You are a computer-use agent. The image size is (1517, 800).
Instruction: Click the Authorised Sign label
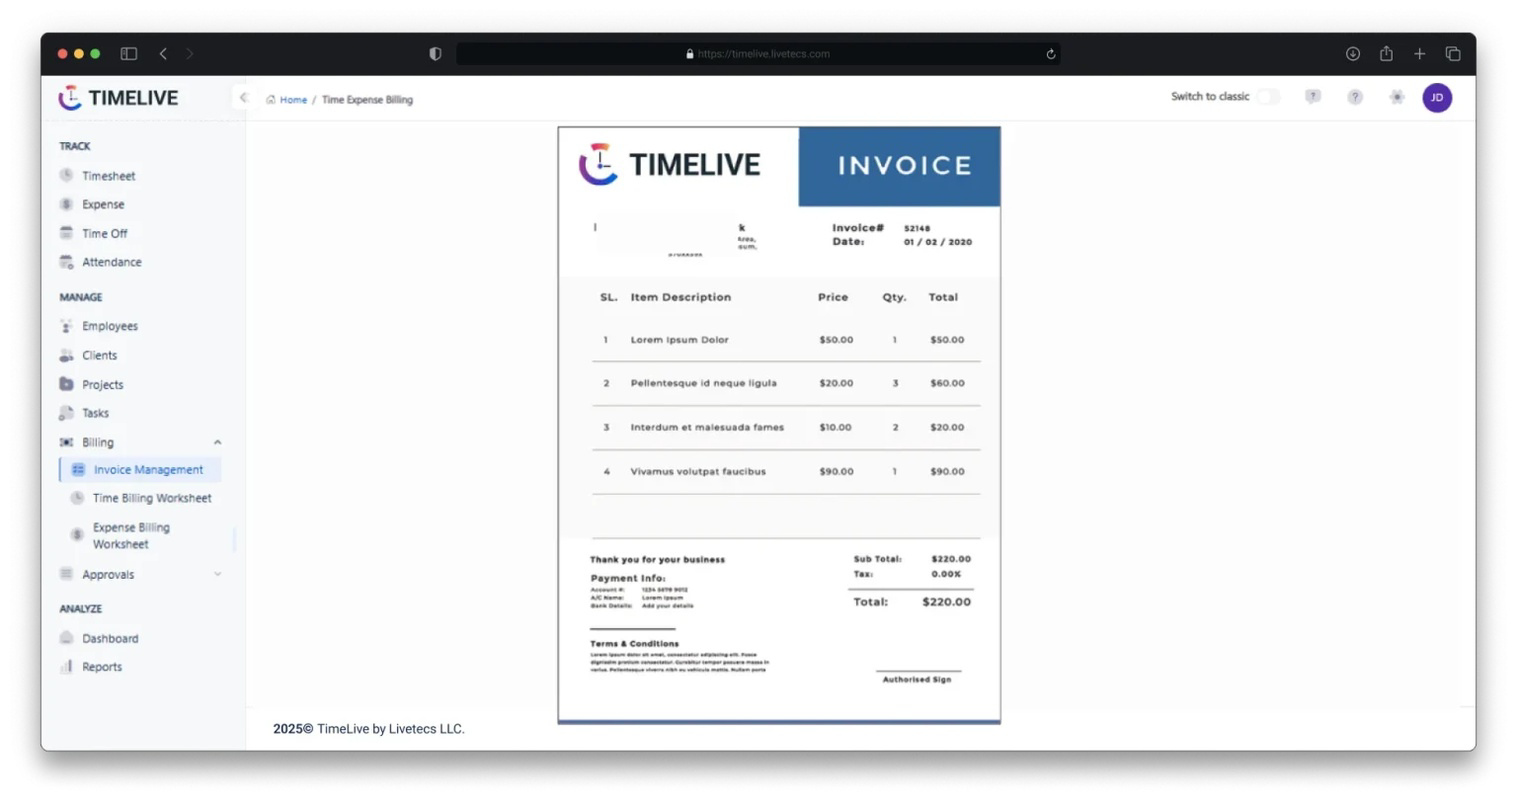[x=917, y=679]
